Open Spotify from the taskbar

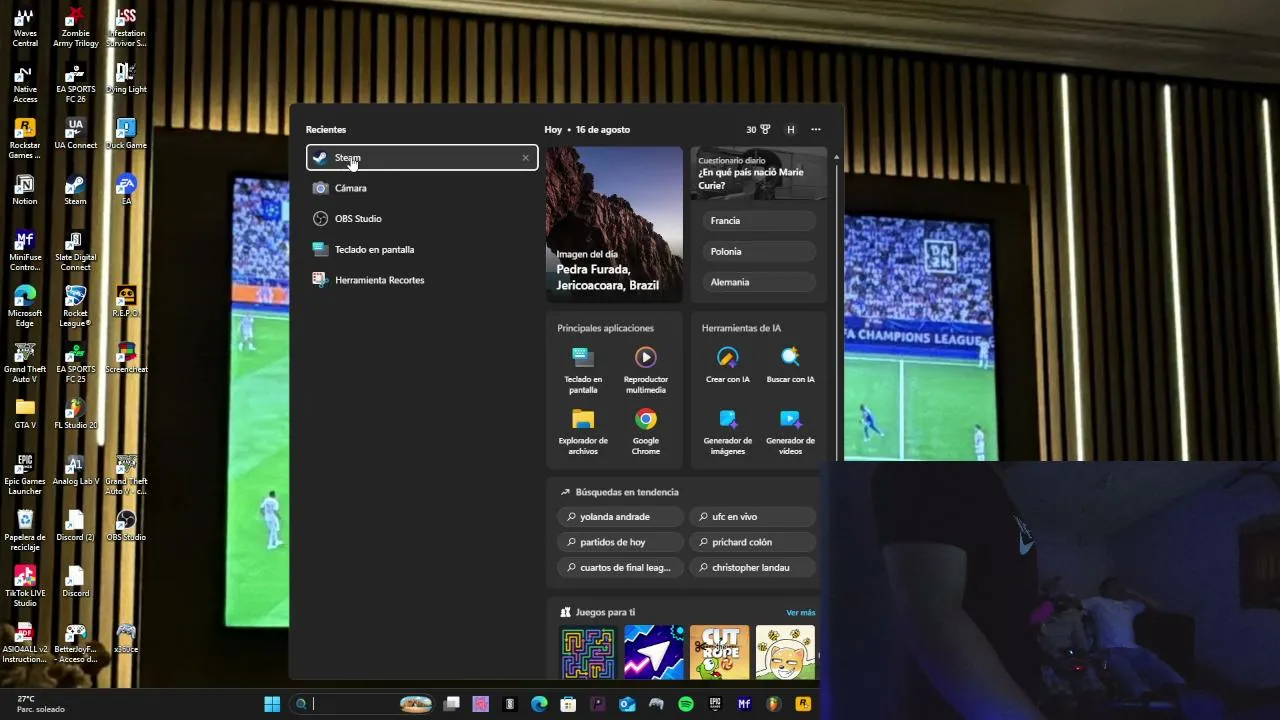(686, 704)
